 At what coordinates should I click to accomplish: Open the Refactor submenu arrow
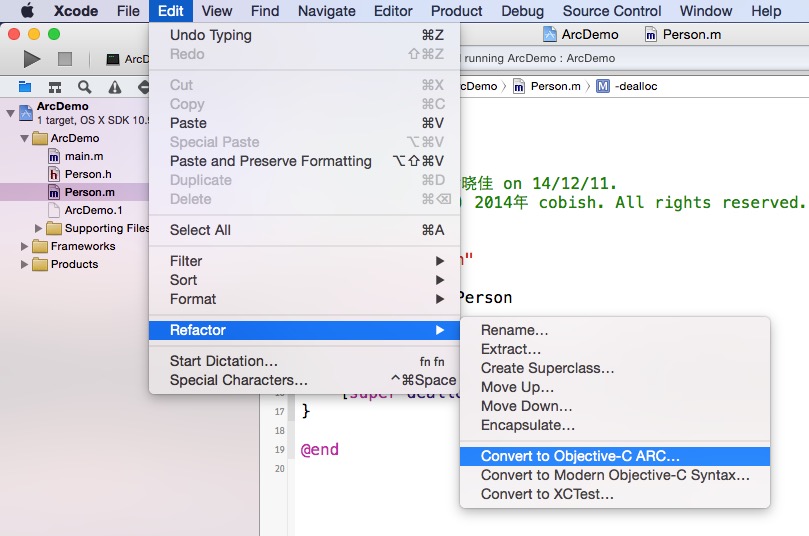440,330
